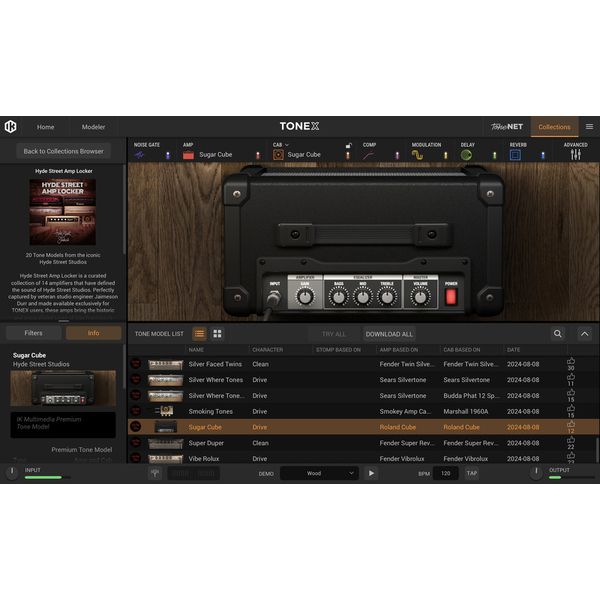Click the Input level knob
Screen dimensions: 600x600
(12, 472)
